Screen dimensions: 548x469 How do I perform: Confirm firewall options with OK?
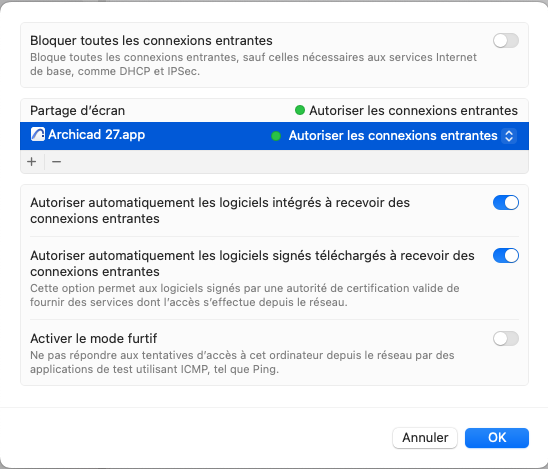(497, 438)
